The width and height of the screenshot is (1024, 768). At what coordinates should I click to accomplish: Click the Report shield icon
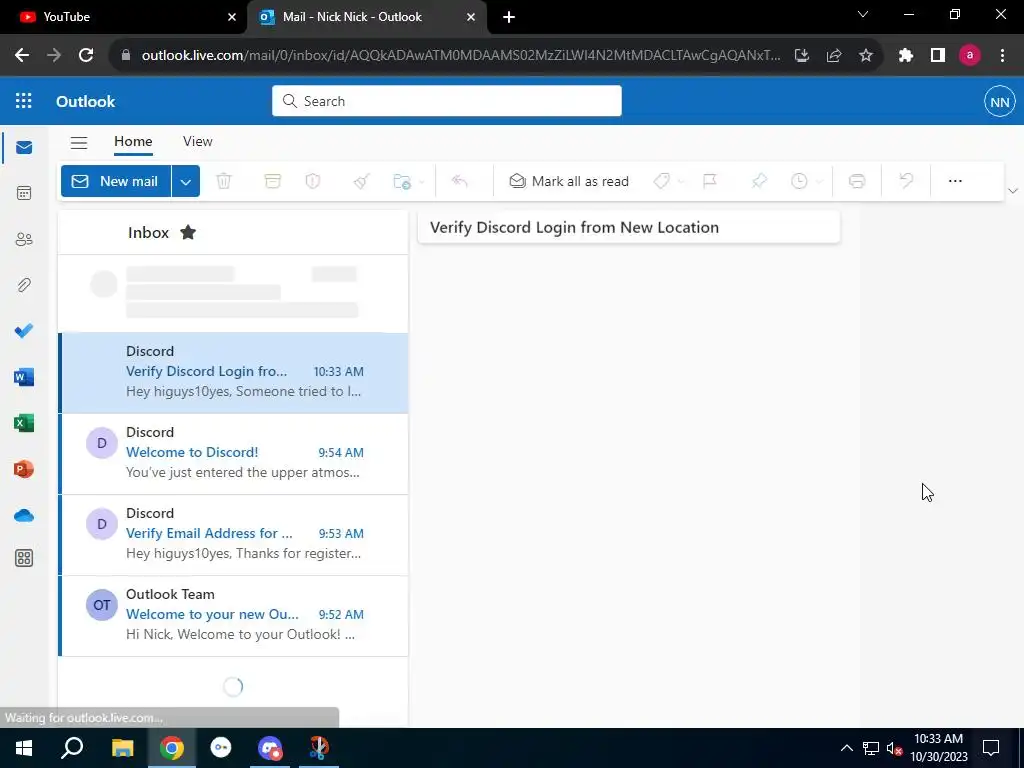313,181
